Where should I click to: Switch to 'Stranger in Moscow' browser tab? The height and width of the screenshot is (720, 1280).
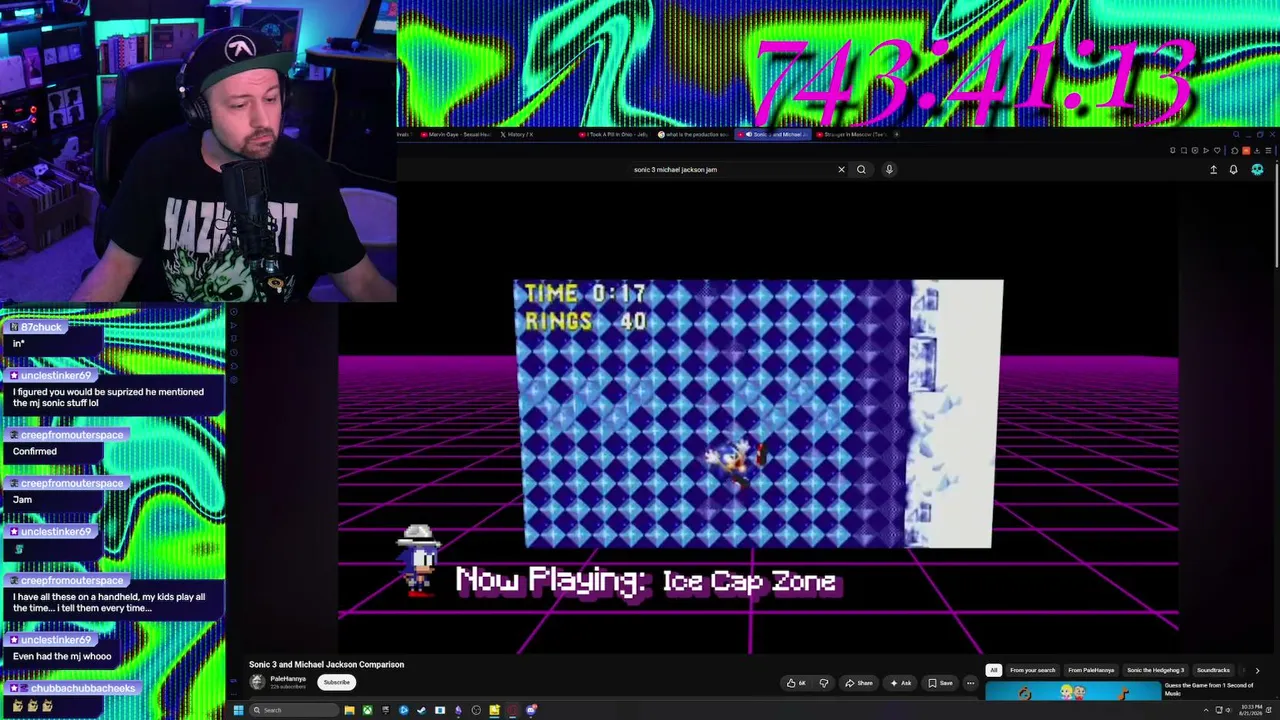coord(853,134)
